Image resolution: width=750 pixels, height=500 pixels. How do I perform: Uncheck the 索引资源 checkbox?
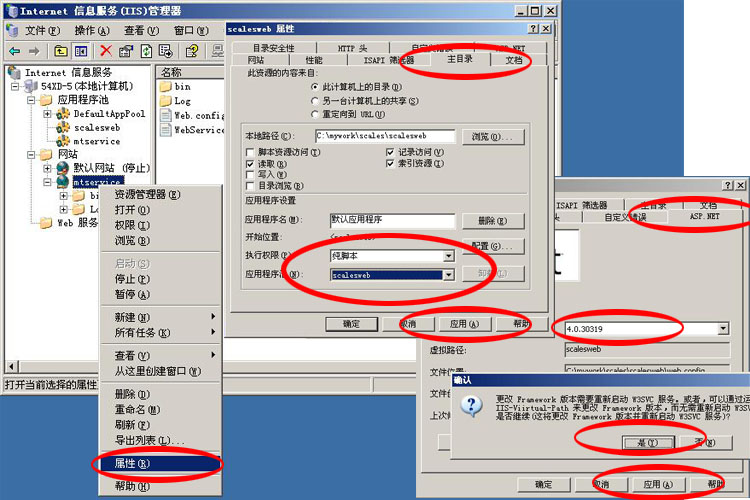(x=390, y=164)
